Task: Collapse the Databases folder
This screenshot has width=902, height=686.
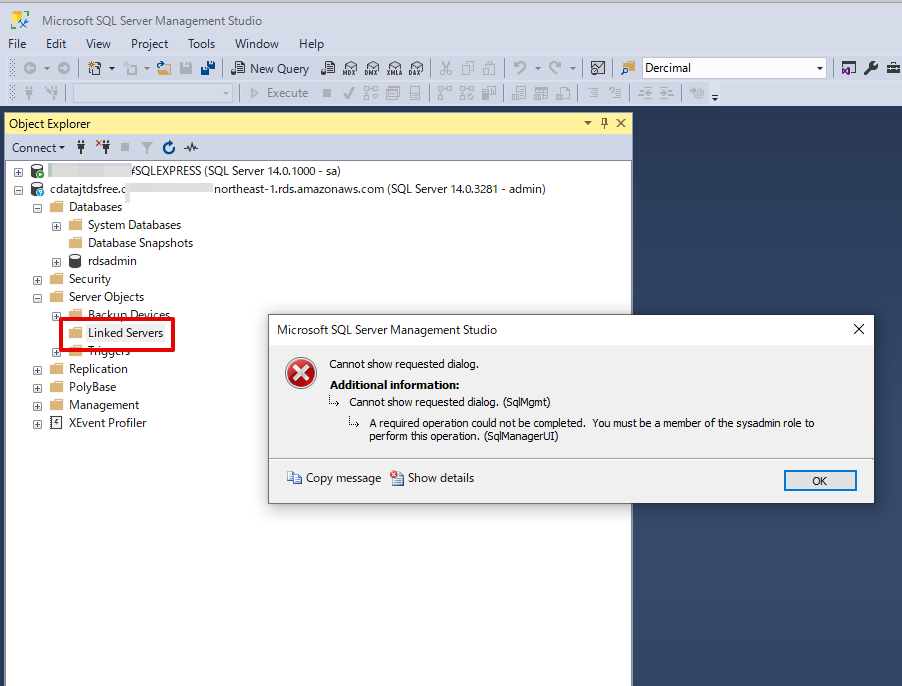Action: click(x=37, y=208)
